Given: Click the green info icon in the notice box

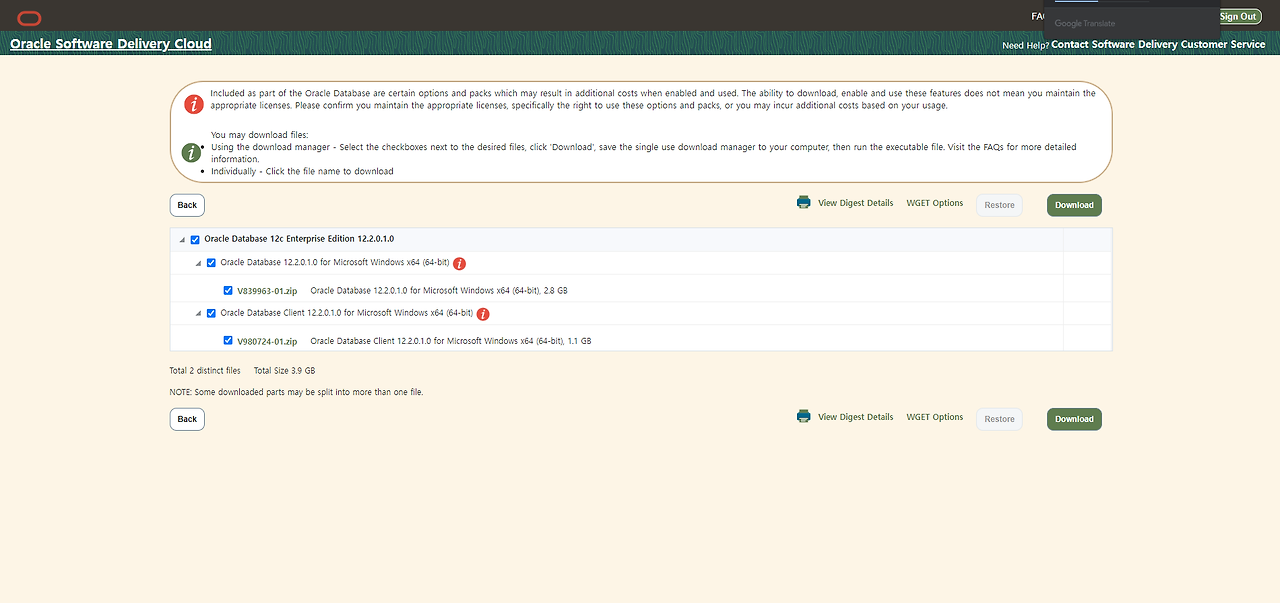Looking at the screenshot, I should [192, 152].
